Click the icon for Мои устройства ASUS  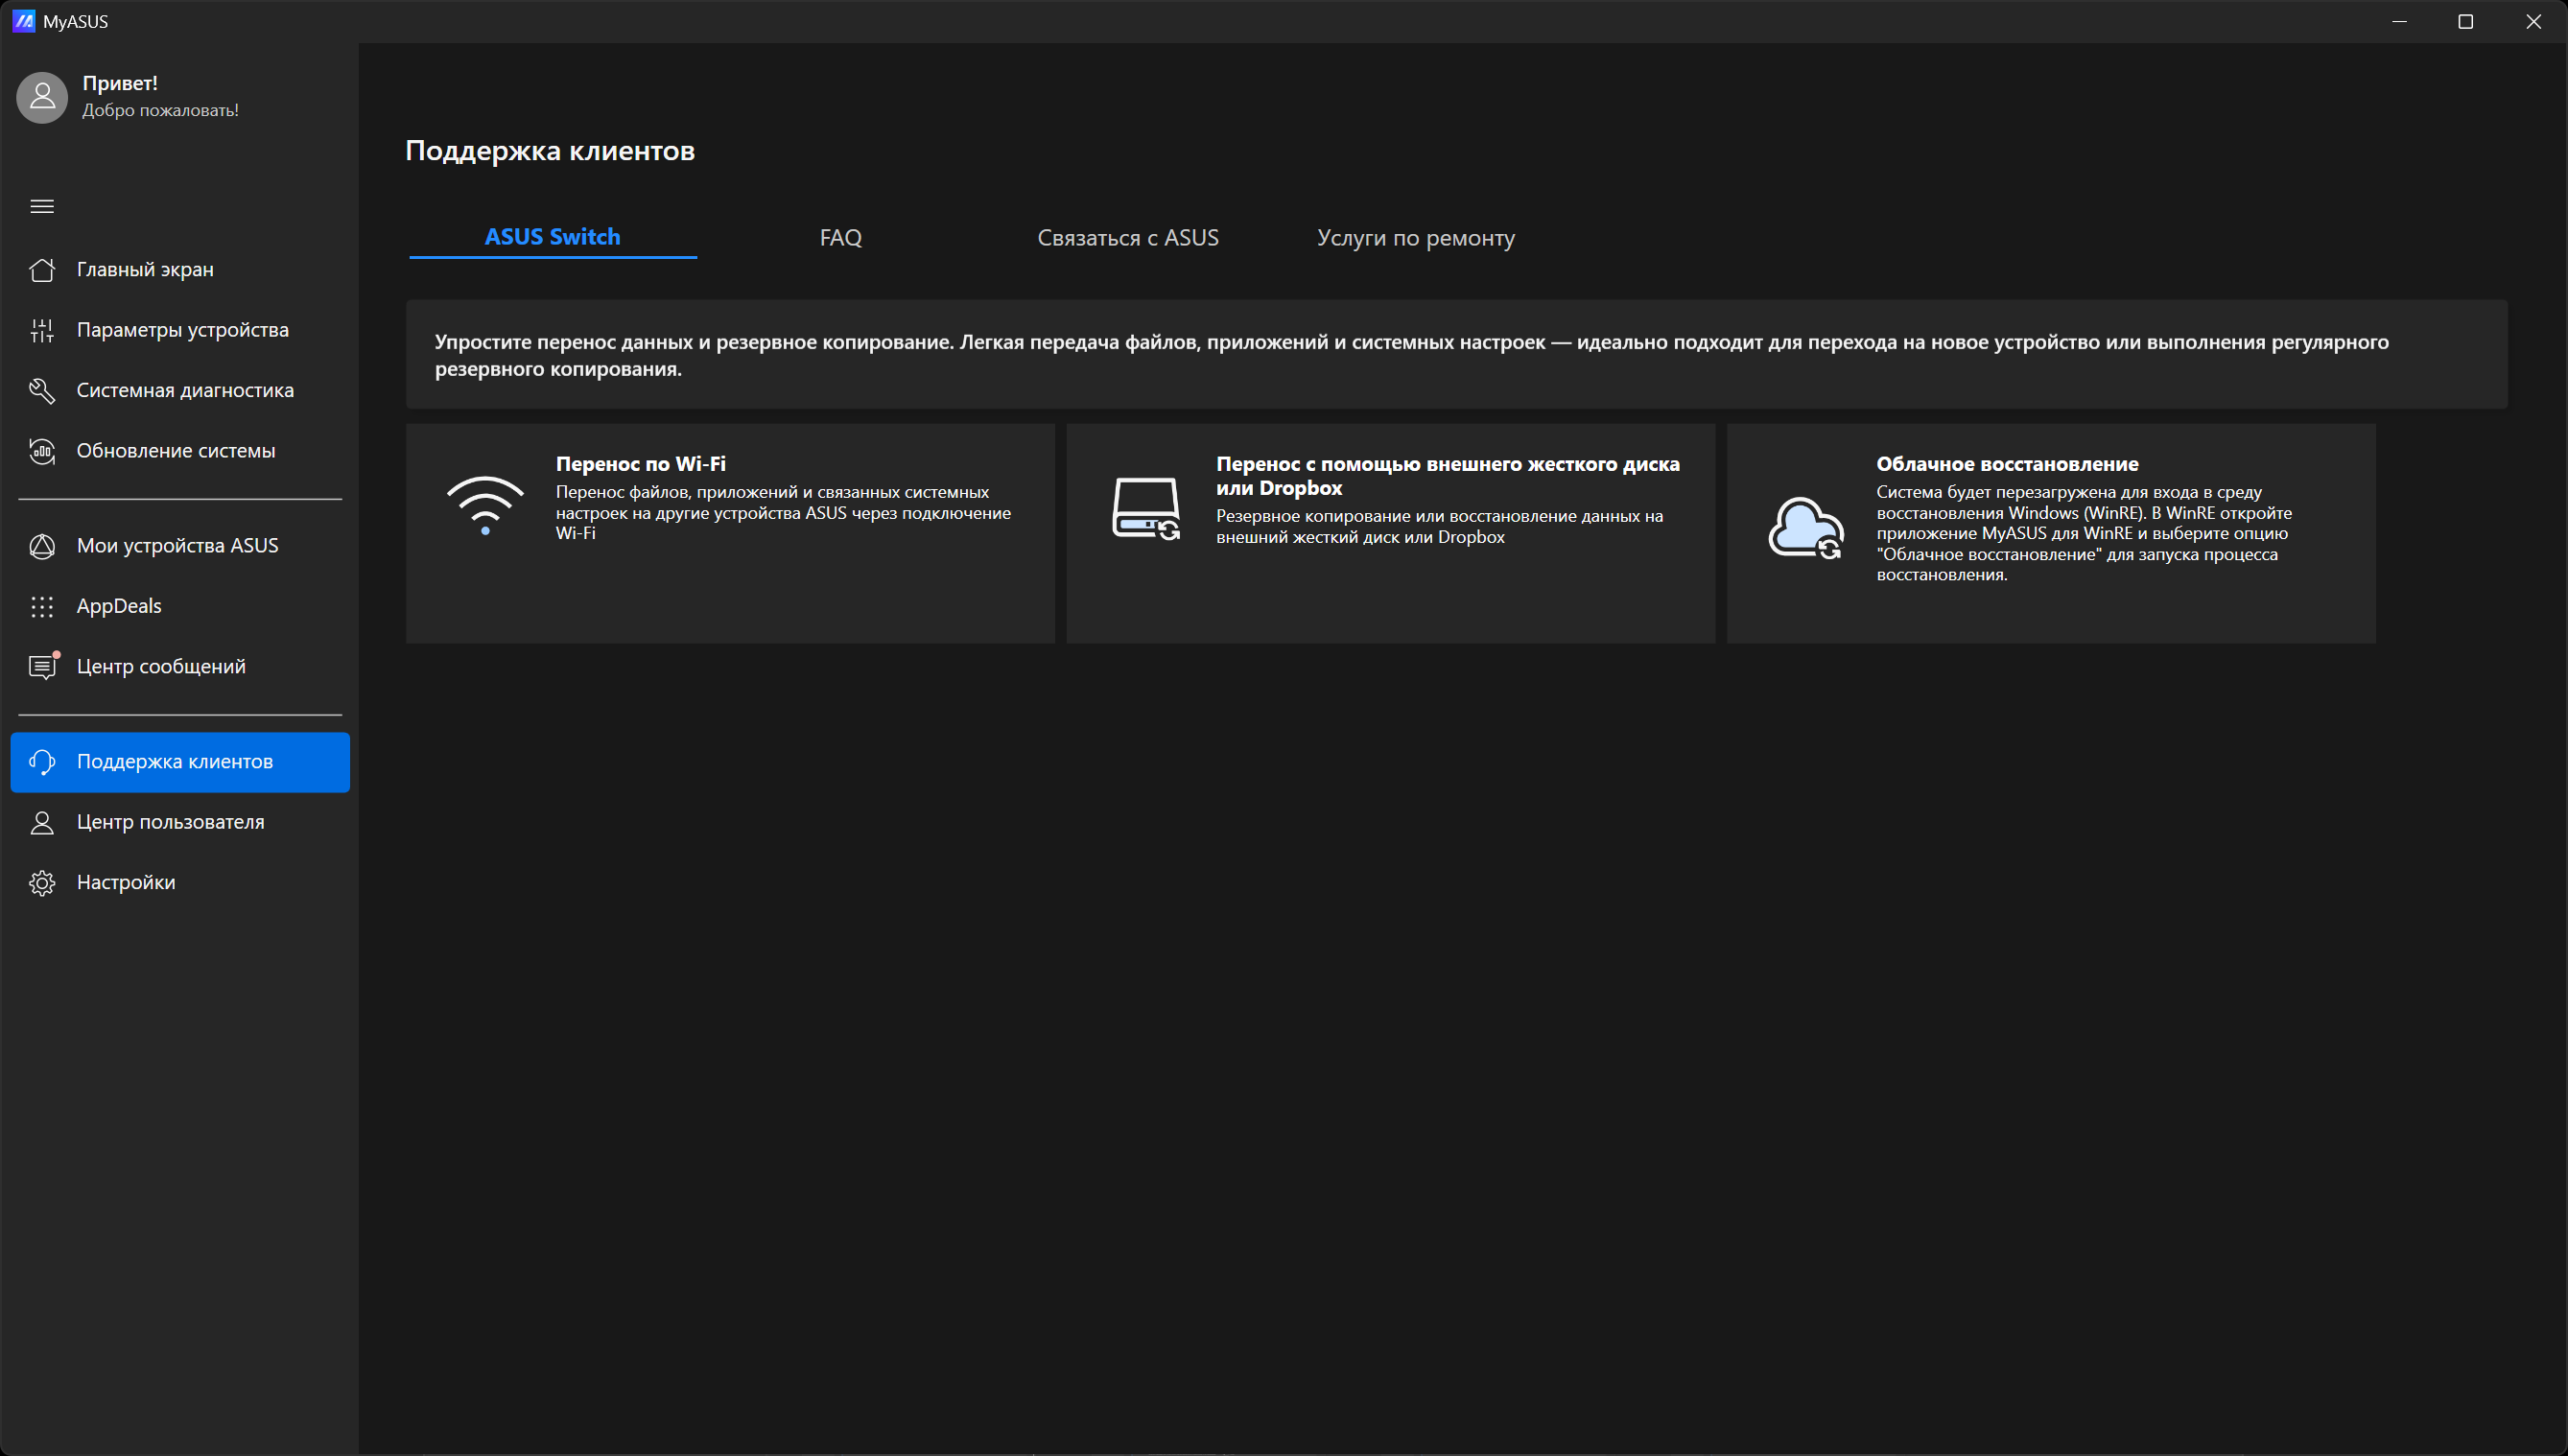tap(42, 546)
